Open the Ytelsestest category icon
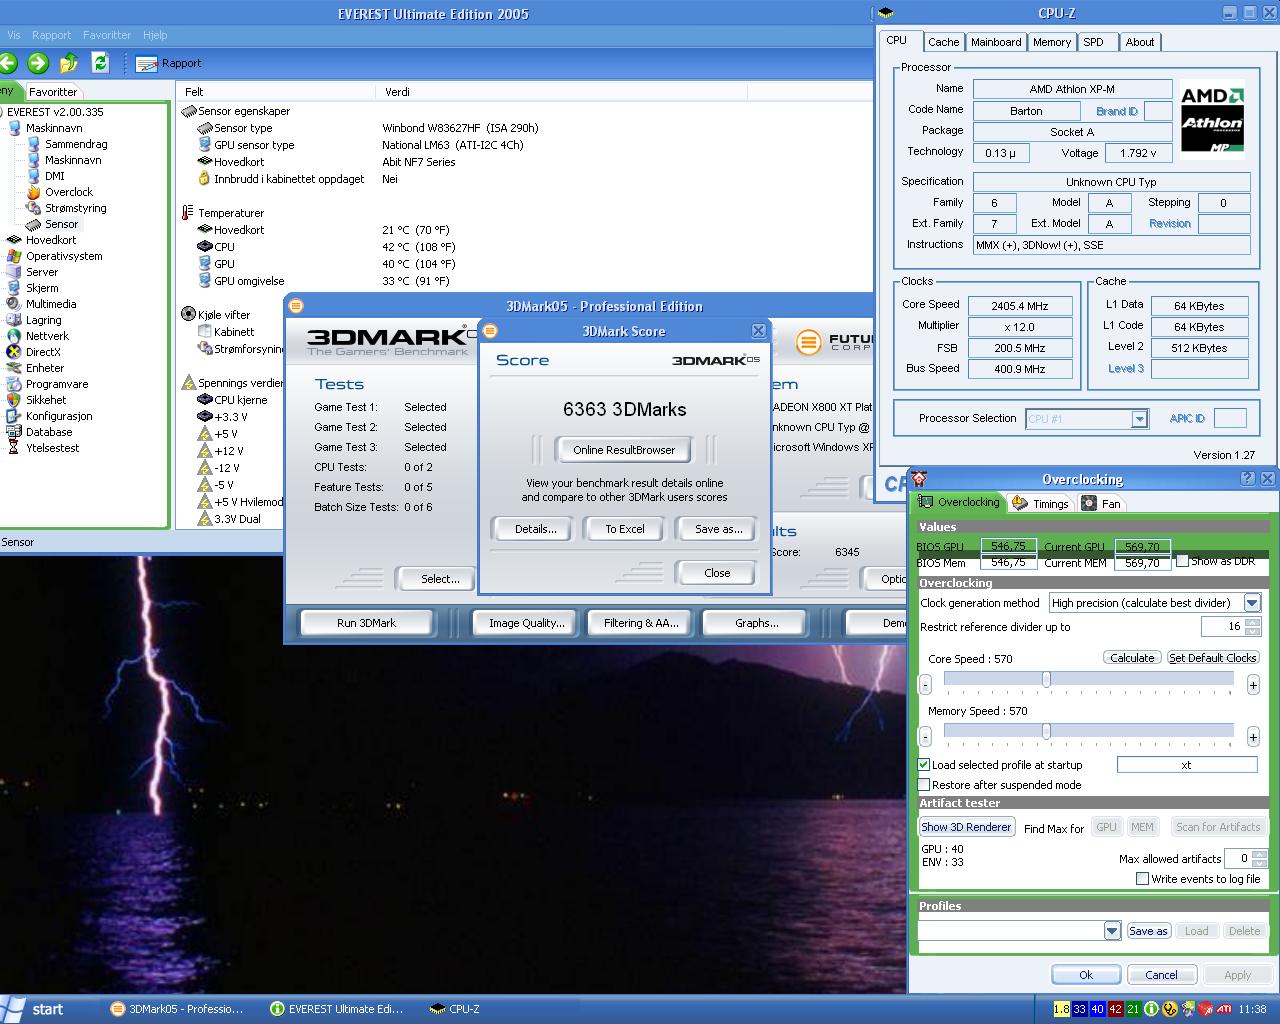This screenshot has width=1280, height=1024. point(14,448)
